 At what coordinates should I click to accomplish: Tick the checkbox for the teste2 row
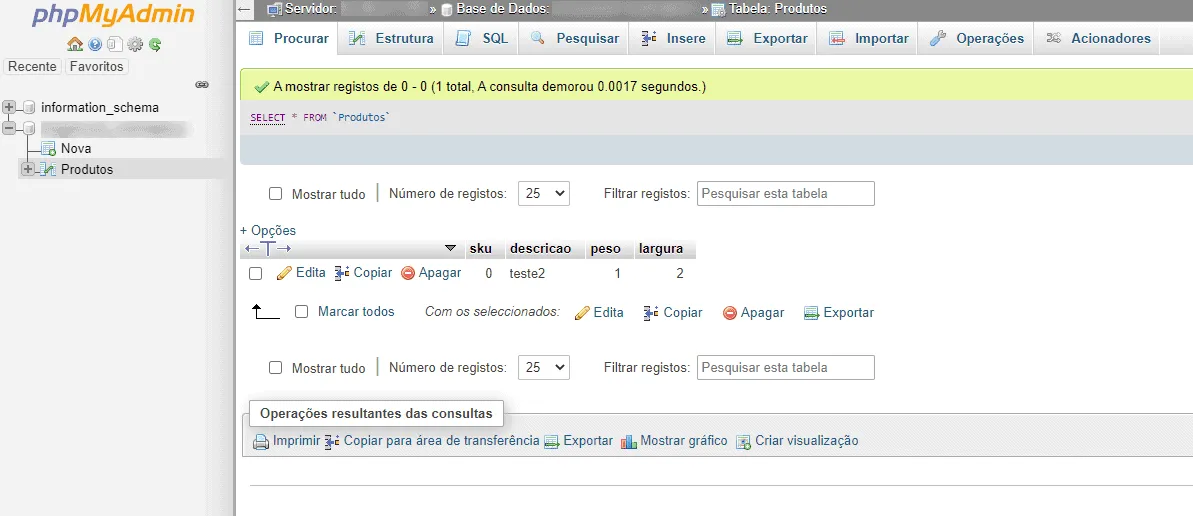point(256,273)
